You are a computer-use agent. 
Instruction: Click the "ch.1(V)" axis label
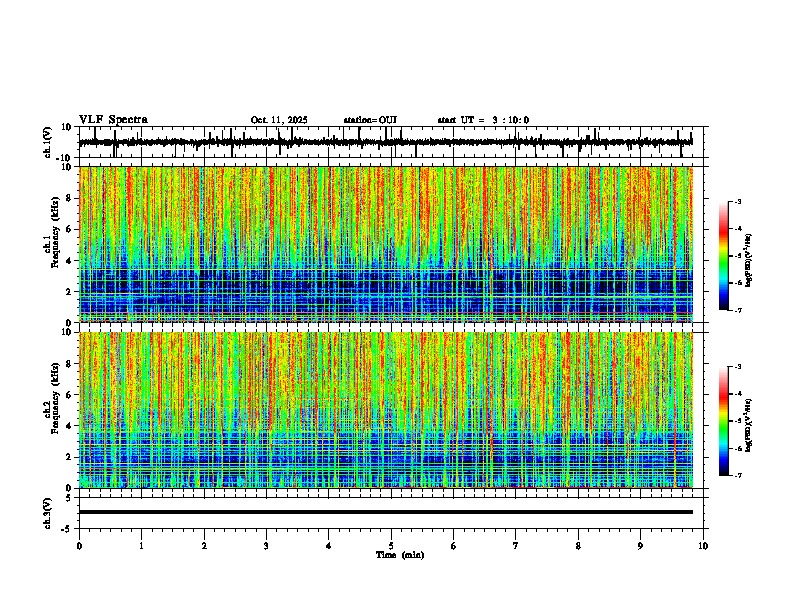[49, 142]
